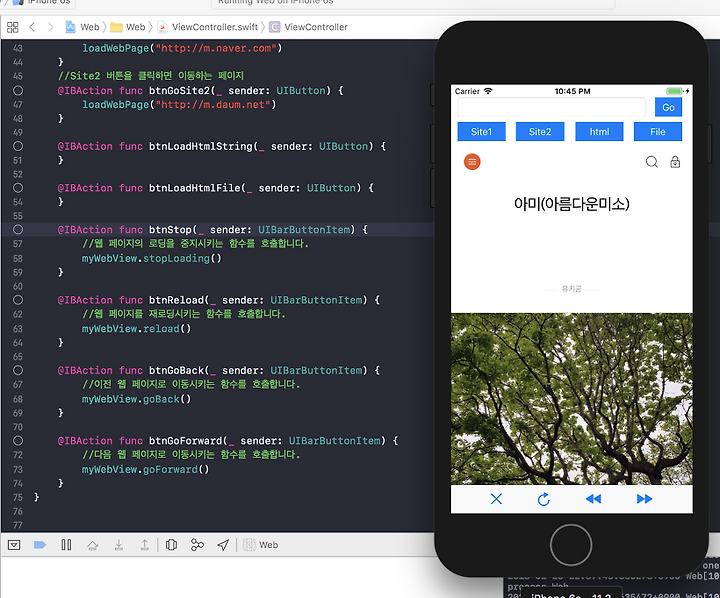Click connection circle for btnLoadHtmlFile

pyautogui.click(x=18, y=188)
